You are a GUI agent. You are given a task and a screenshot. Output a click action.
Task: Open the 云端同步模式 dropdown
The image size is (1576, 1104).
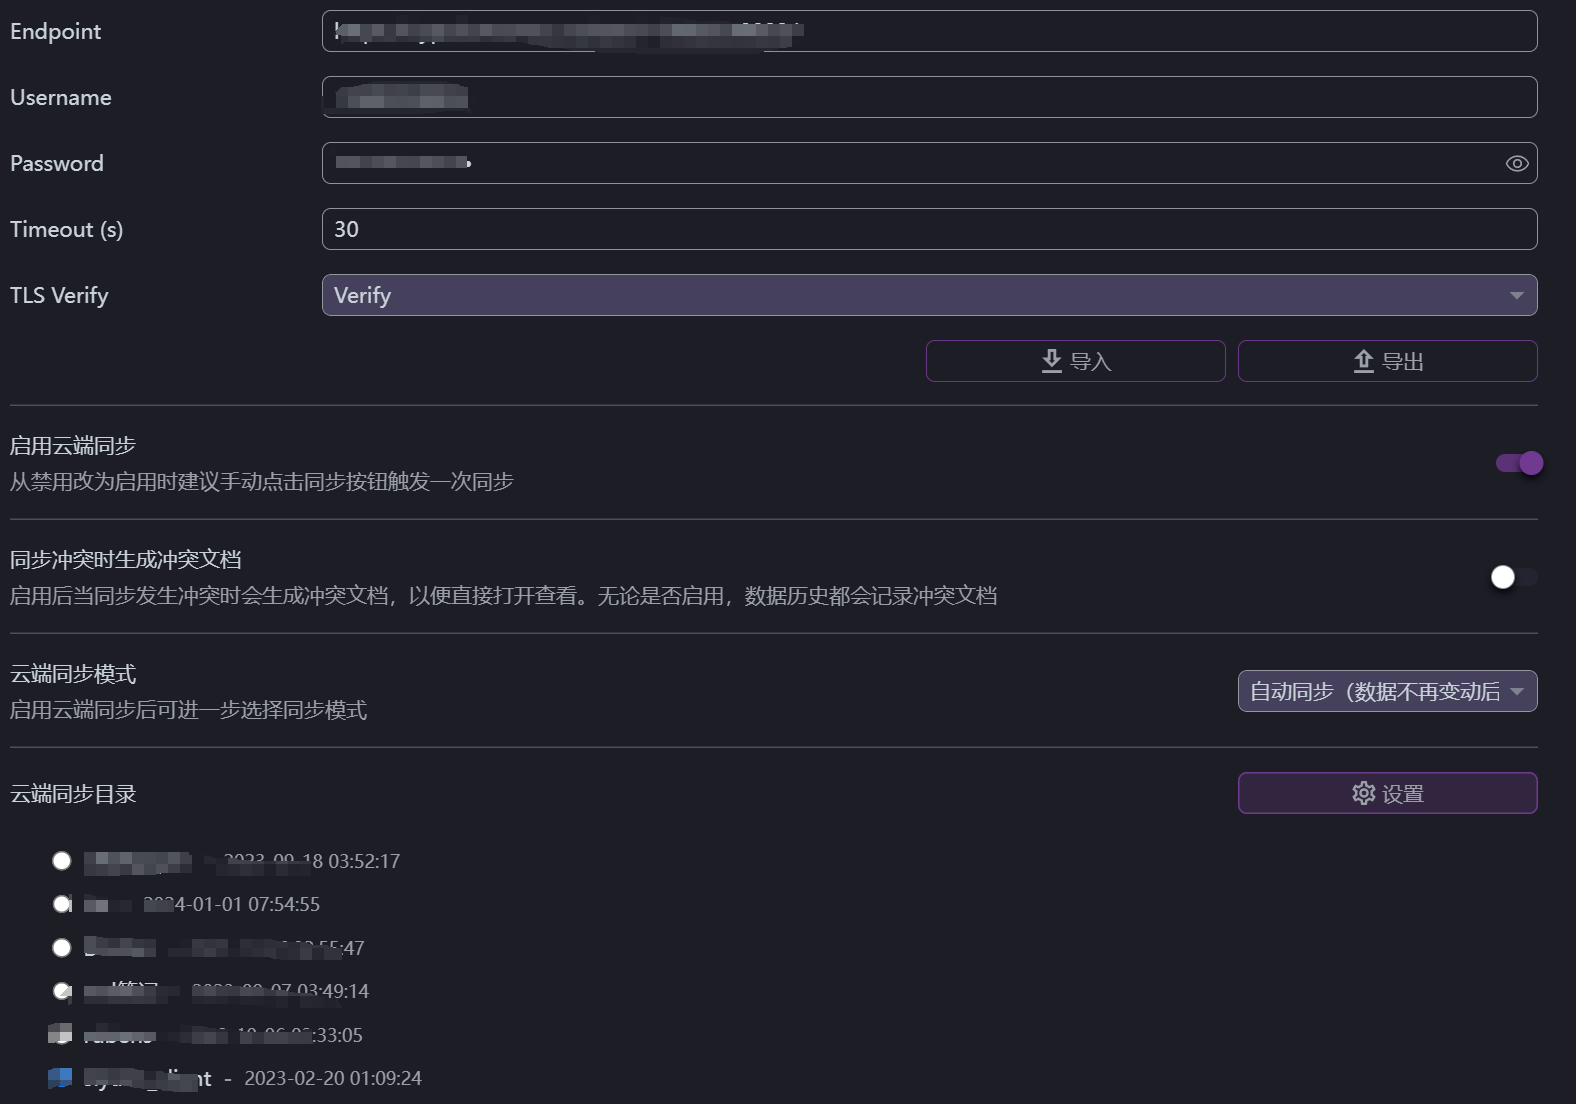pyautogui.click(x=1387, y=691)
